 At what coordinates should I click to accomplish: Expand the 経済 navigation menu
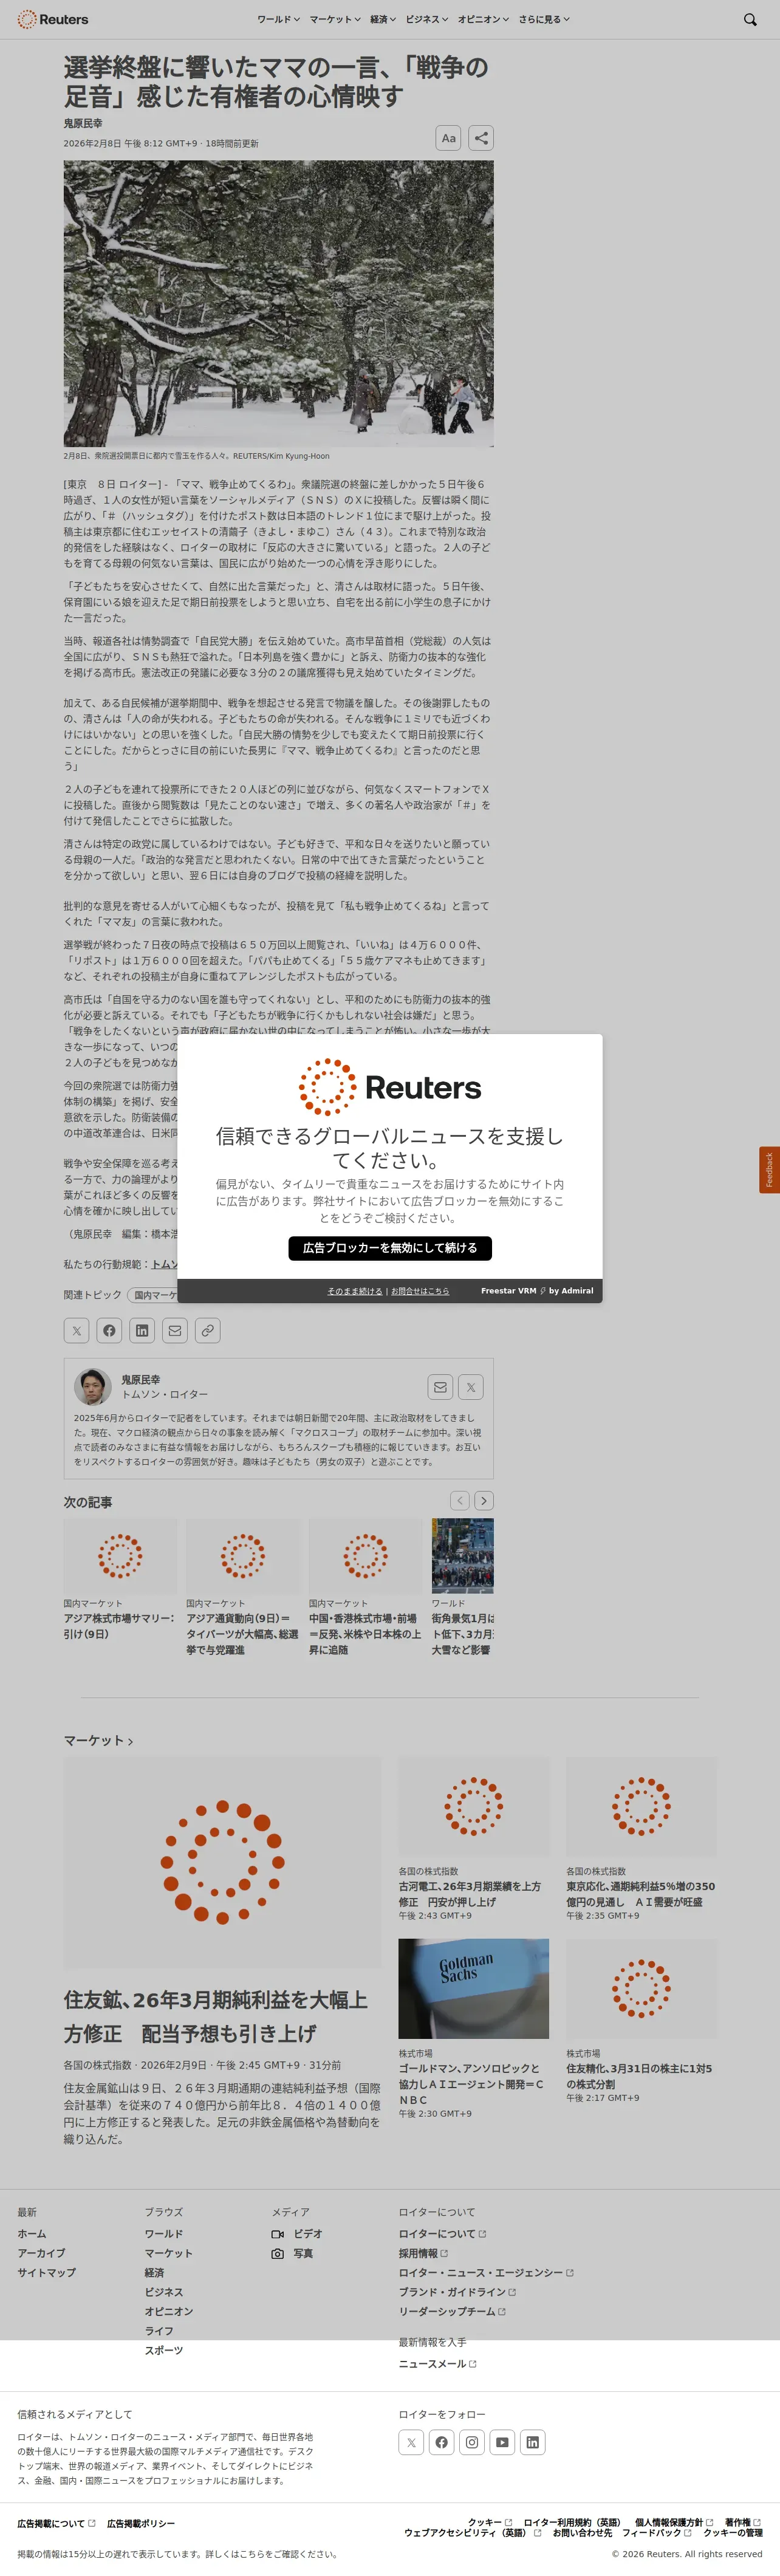(383, 19)
